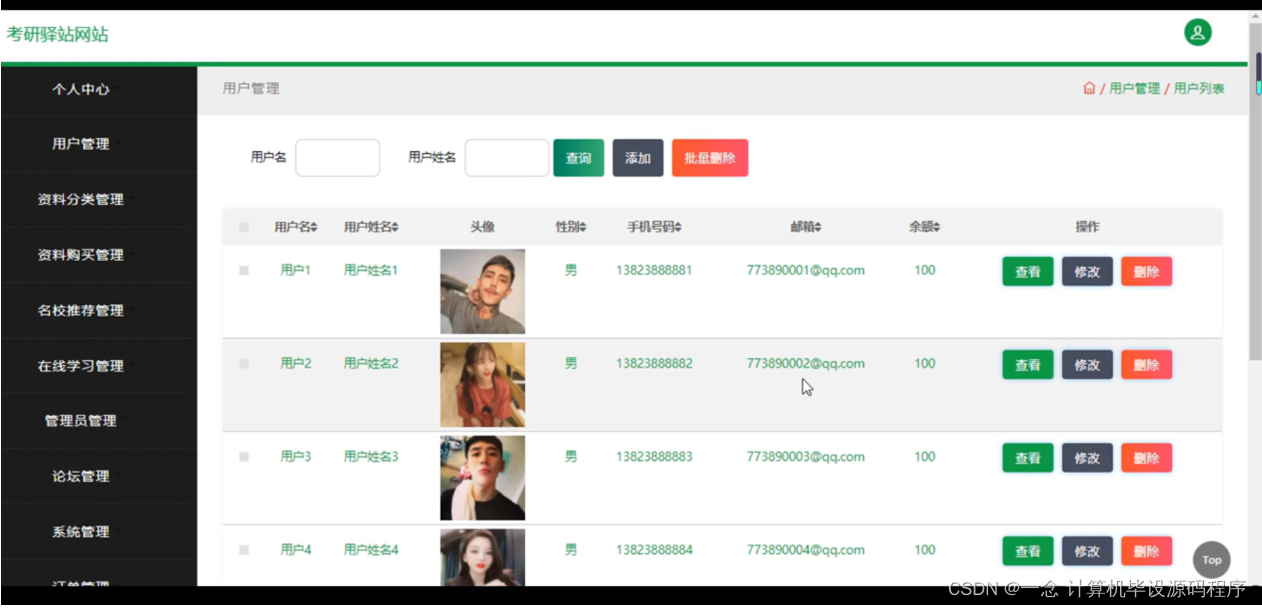Click phone number 13823888884 cell
The image size is (1262, 608).
pyautogui.click(x=654, y=549)
